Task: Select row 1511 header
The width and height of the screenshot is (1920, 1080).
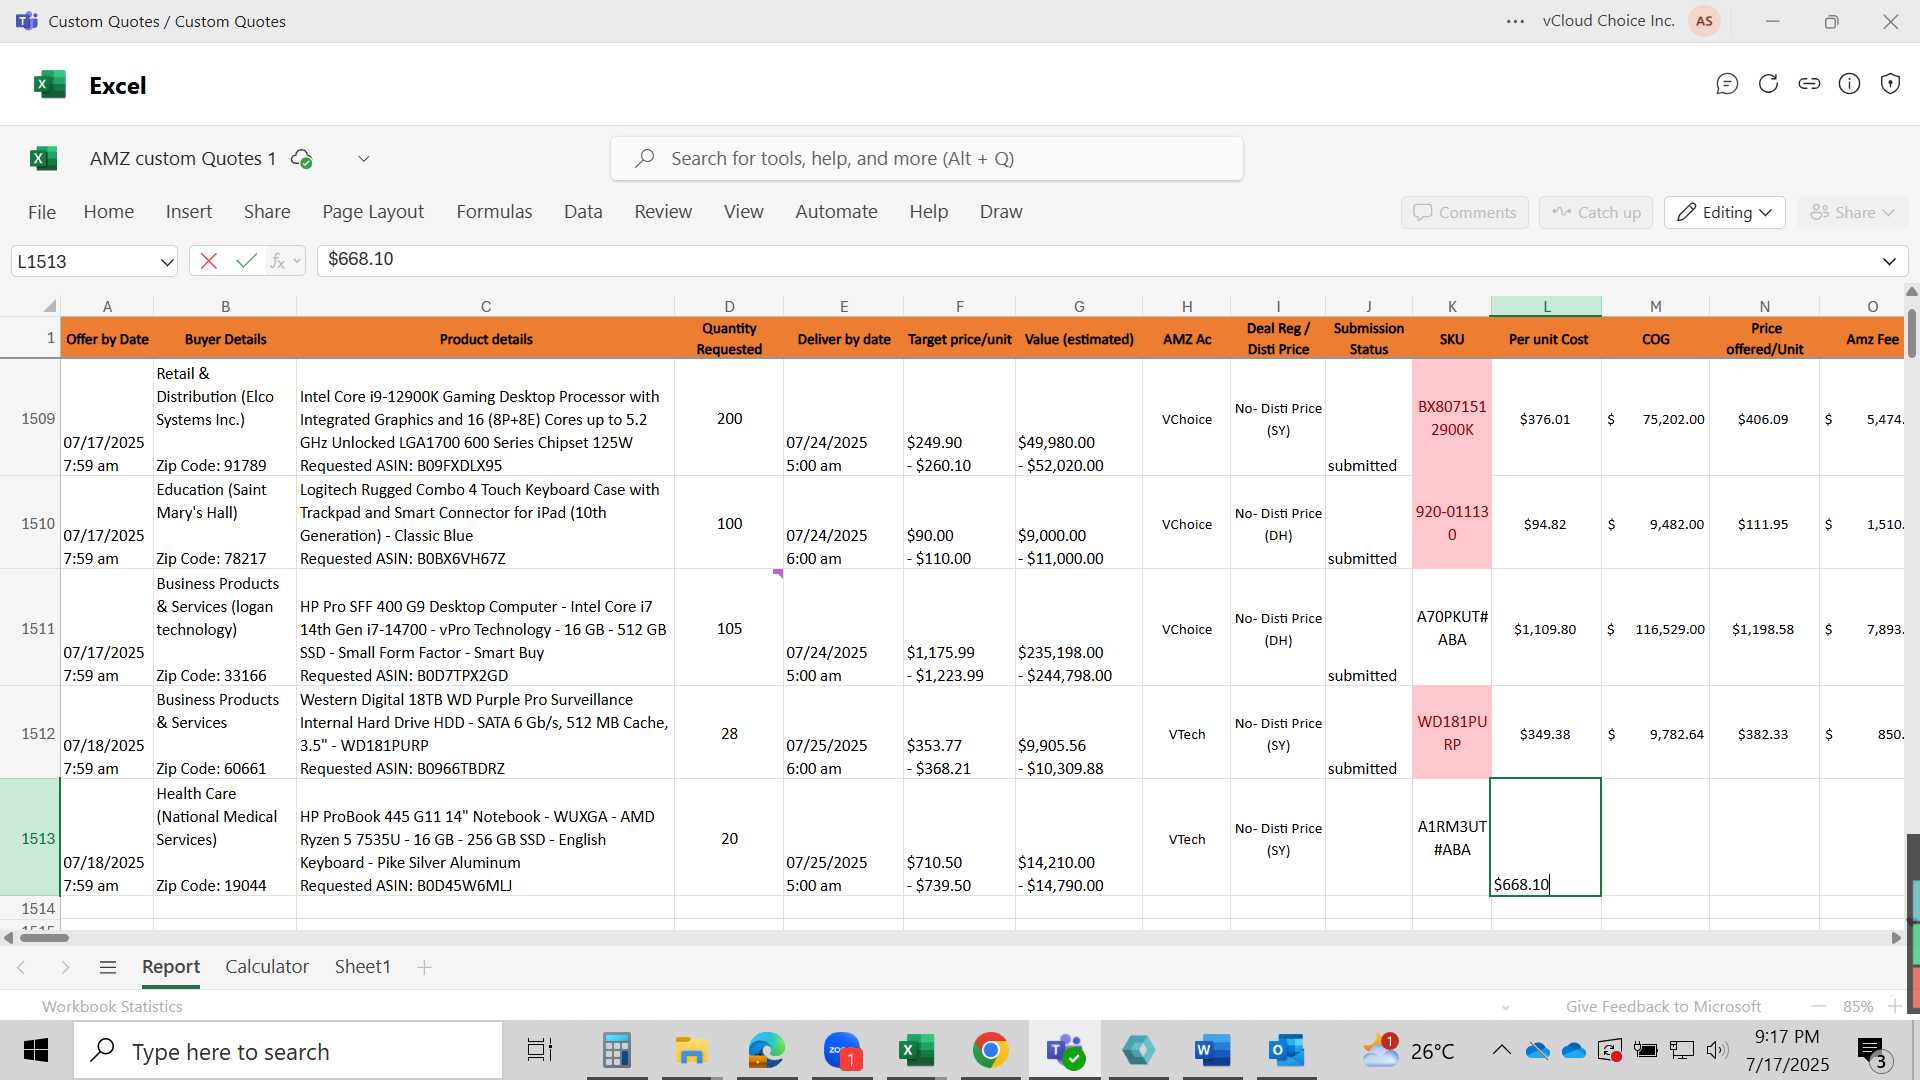Action: (30, 628)
